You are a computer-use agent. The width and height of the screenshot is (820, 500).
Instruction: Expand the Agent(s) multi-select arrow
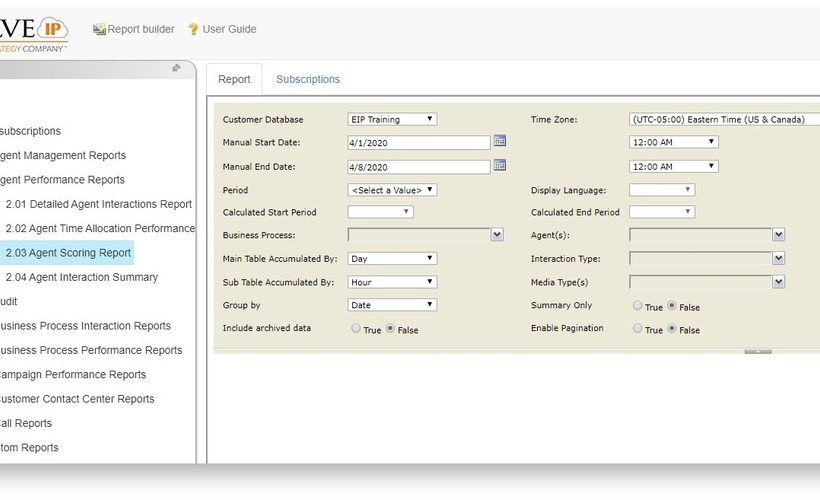(778, 235)
